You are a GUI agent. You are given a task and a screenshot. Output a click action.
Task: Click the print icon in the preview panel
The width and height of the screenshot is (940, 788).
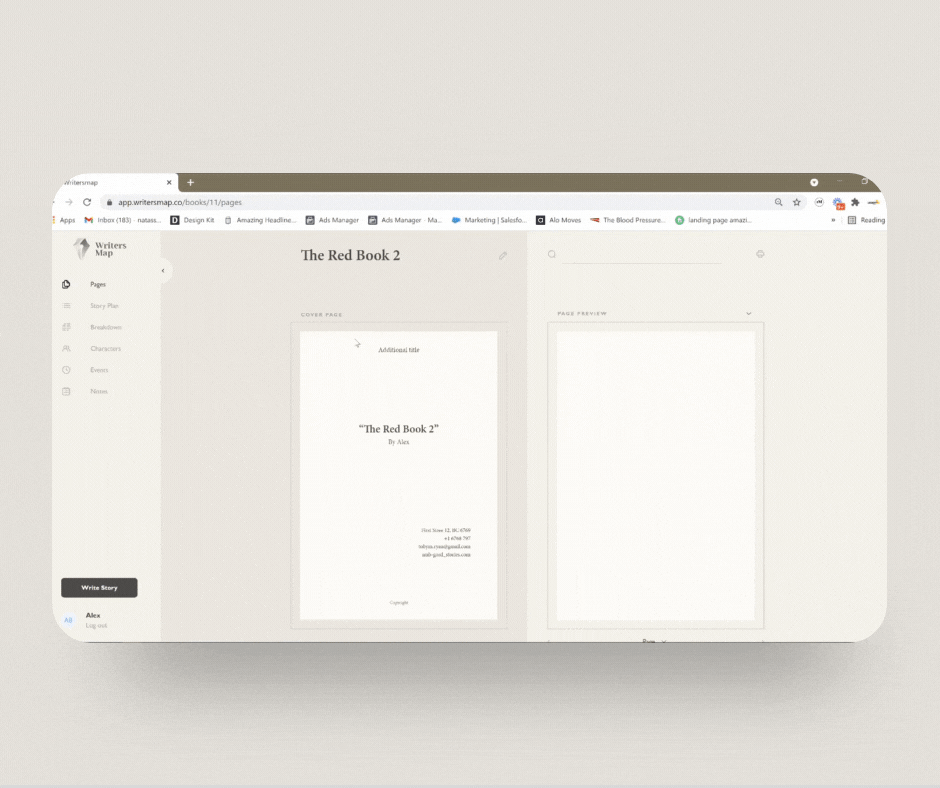pyautogui.click(x=760, y=254)
